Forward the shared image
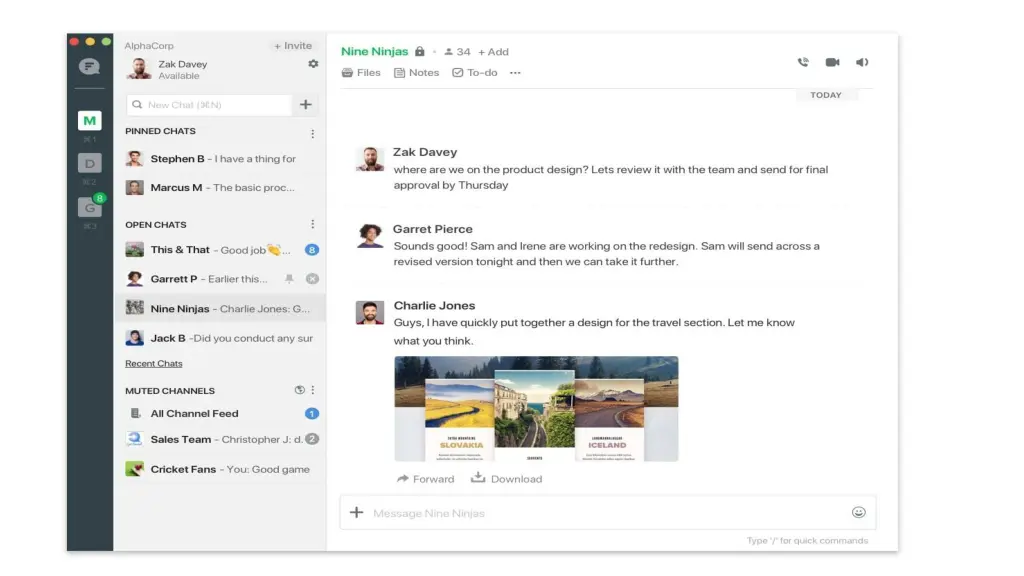Screen dimensions: 1024x576 tap(425, 479)
